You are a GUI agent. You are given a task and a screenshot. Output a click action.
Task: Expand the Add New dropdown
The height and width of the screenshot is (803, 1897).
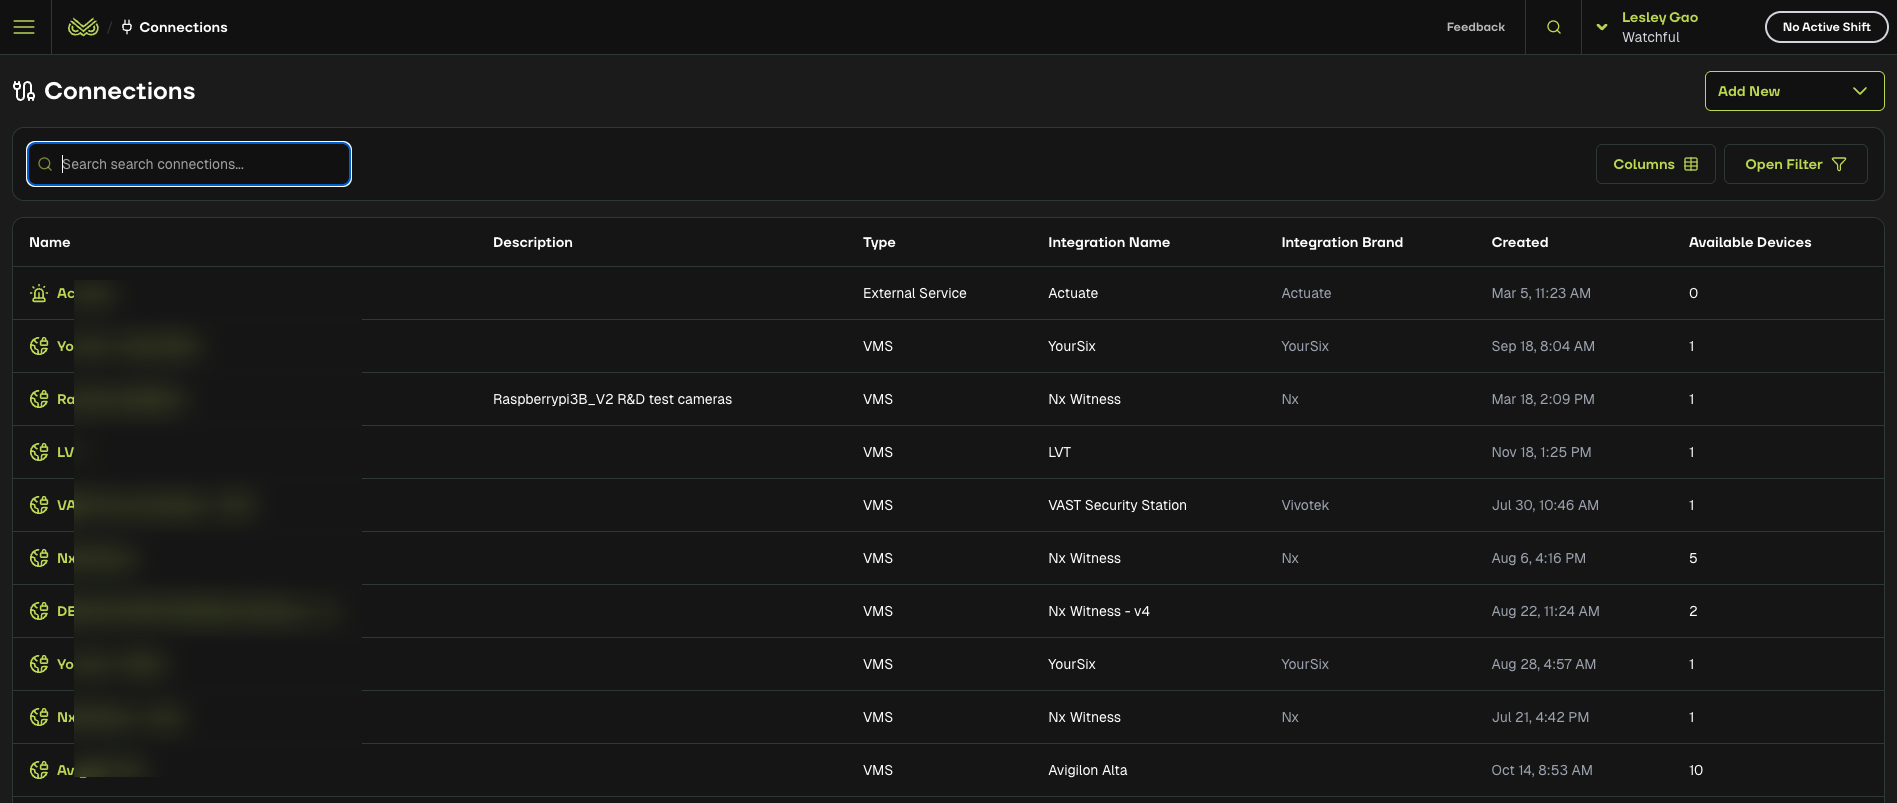coord(1794,91)
